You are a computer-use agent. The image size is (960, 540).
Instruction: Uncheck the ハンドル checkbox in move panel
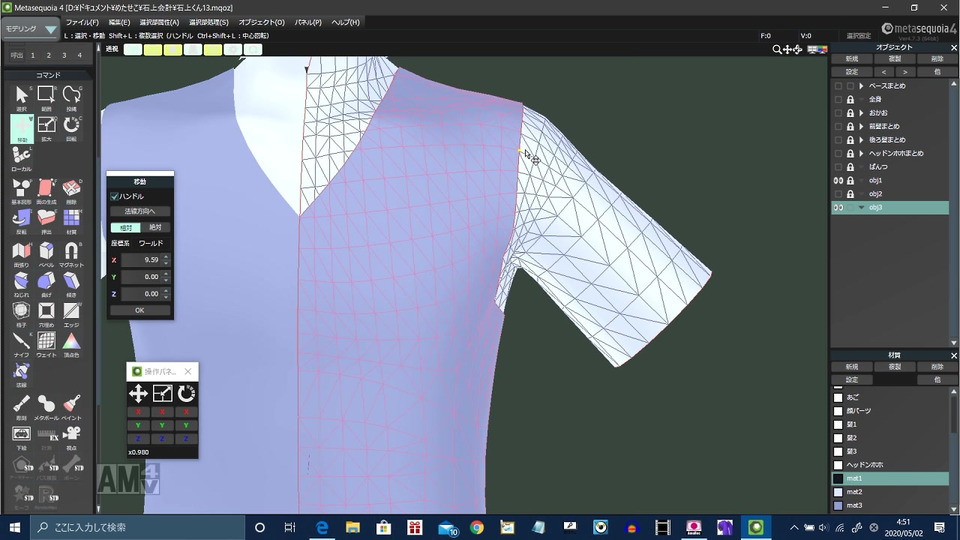[x=115, y=197]
